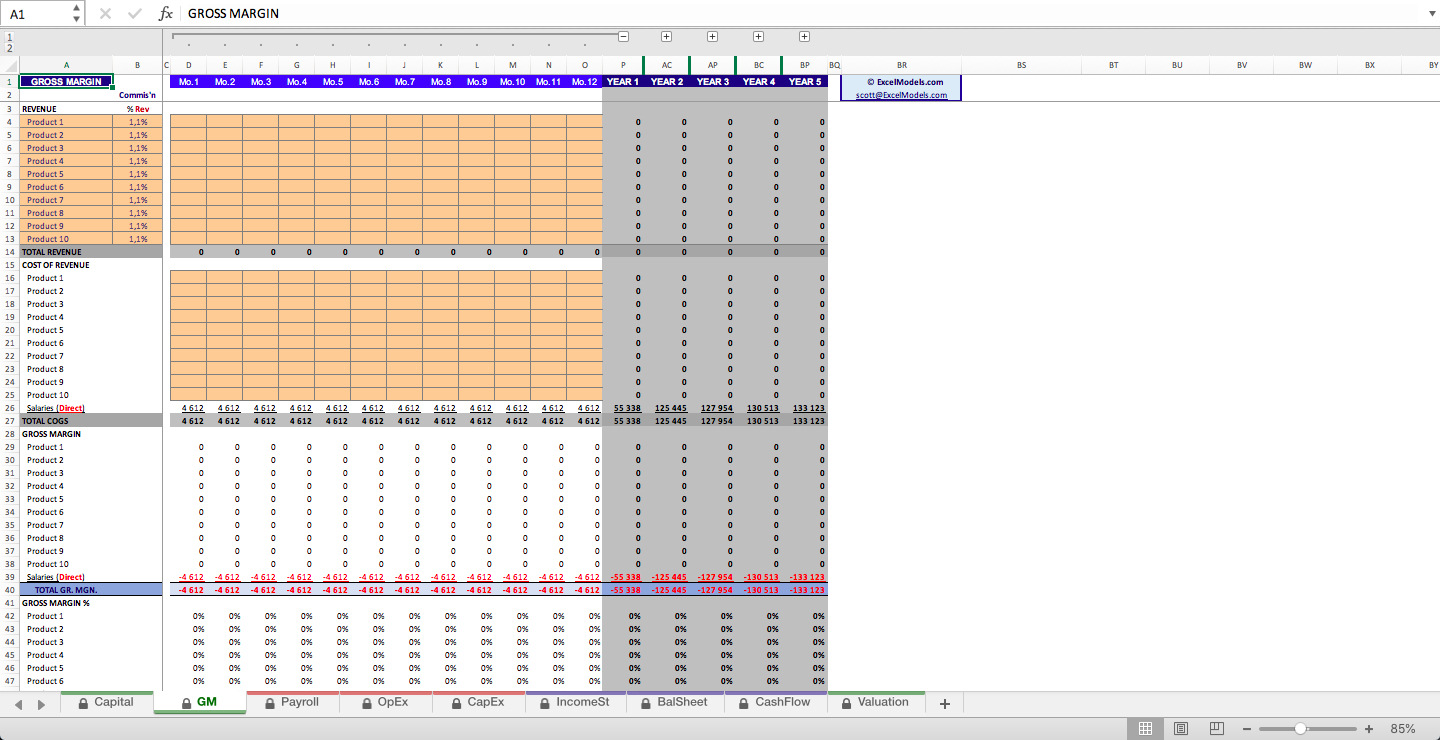Switch to Page Layout view icon

tap(1181, 729)
